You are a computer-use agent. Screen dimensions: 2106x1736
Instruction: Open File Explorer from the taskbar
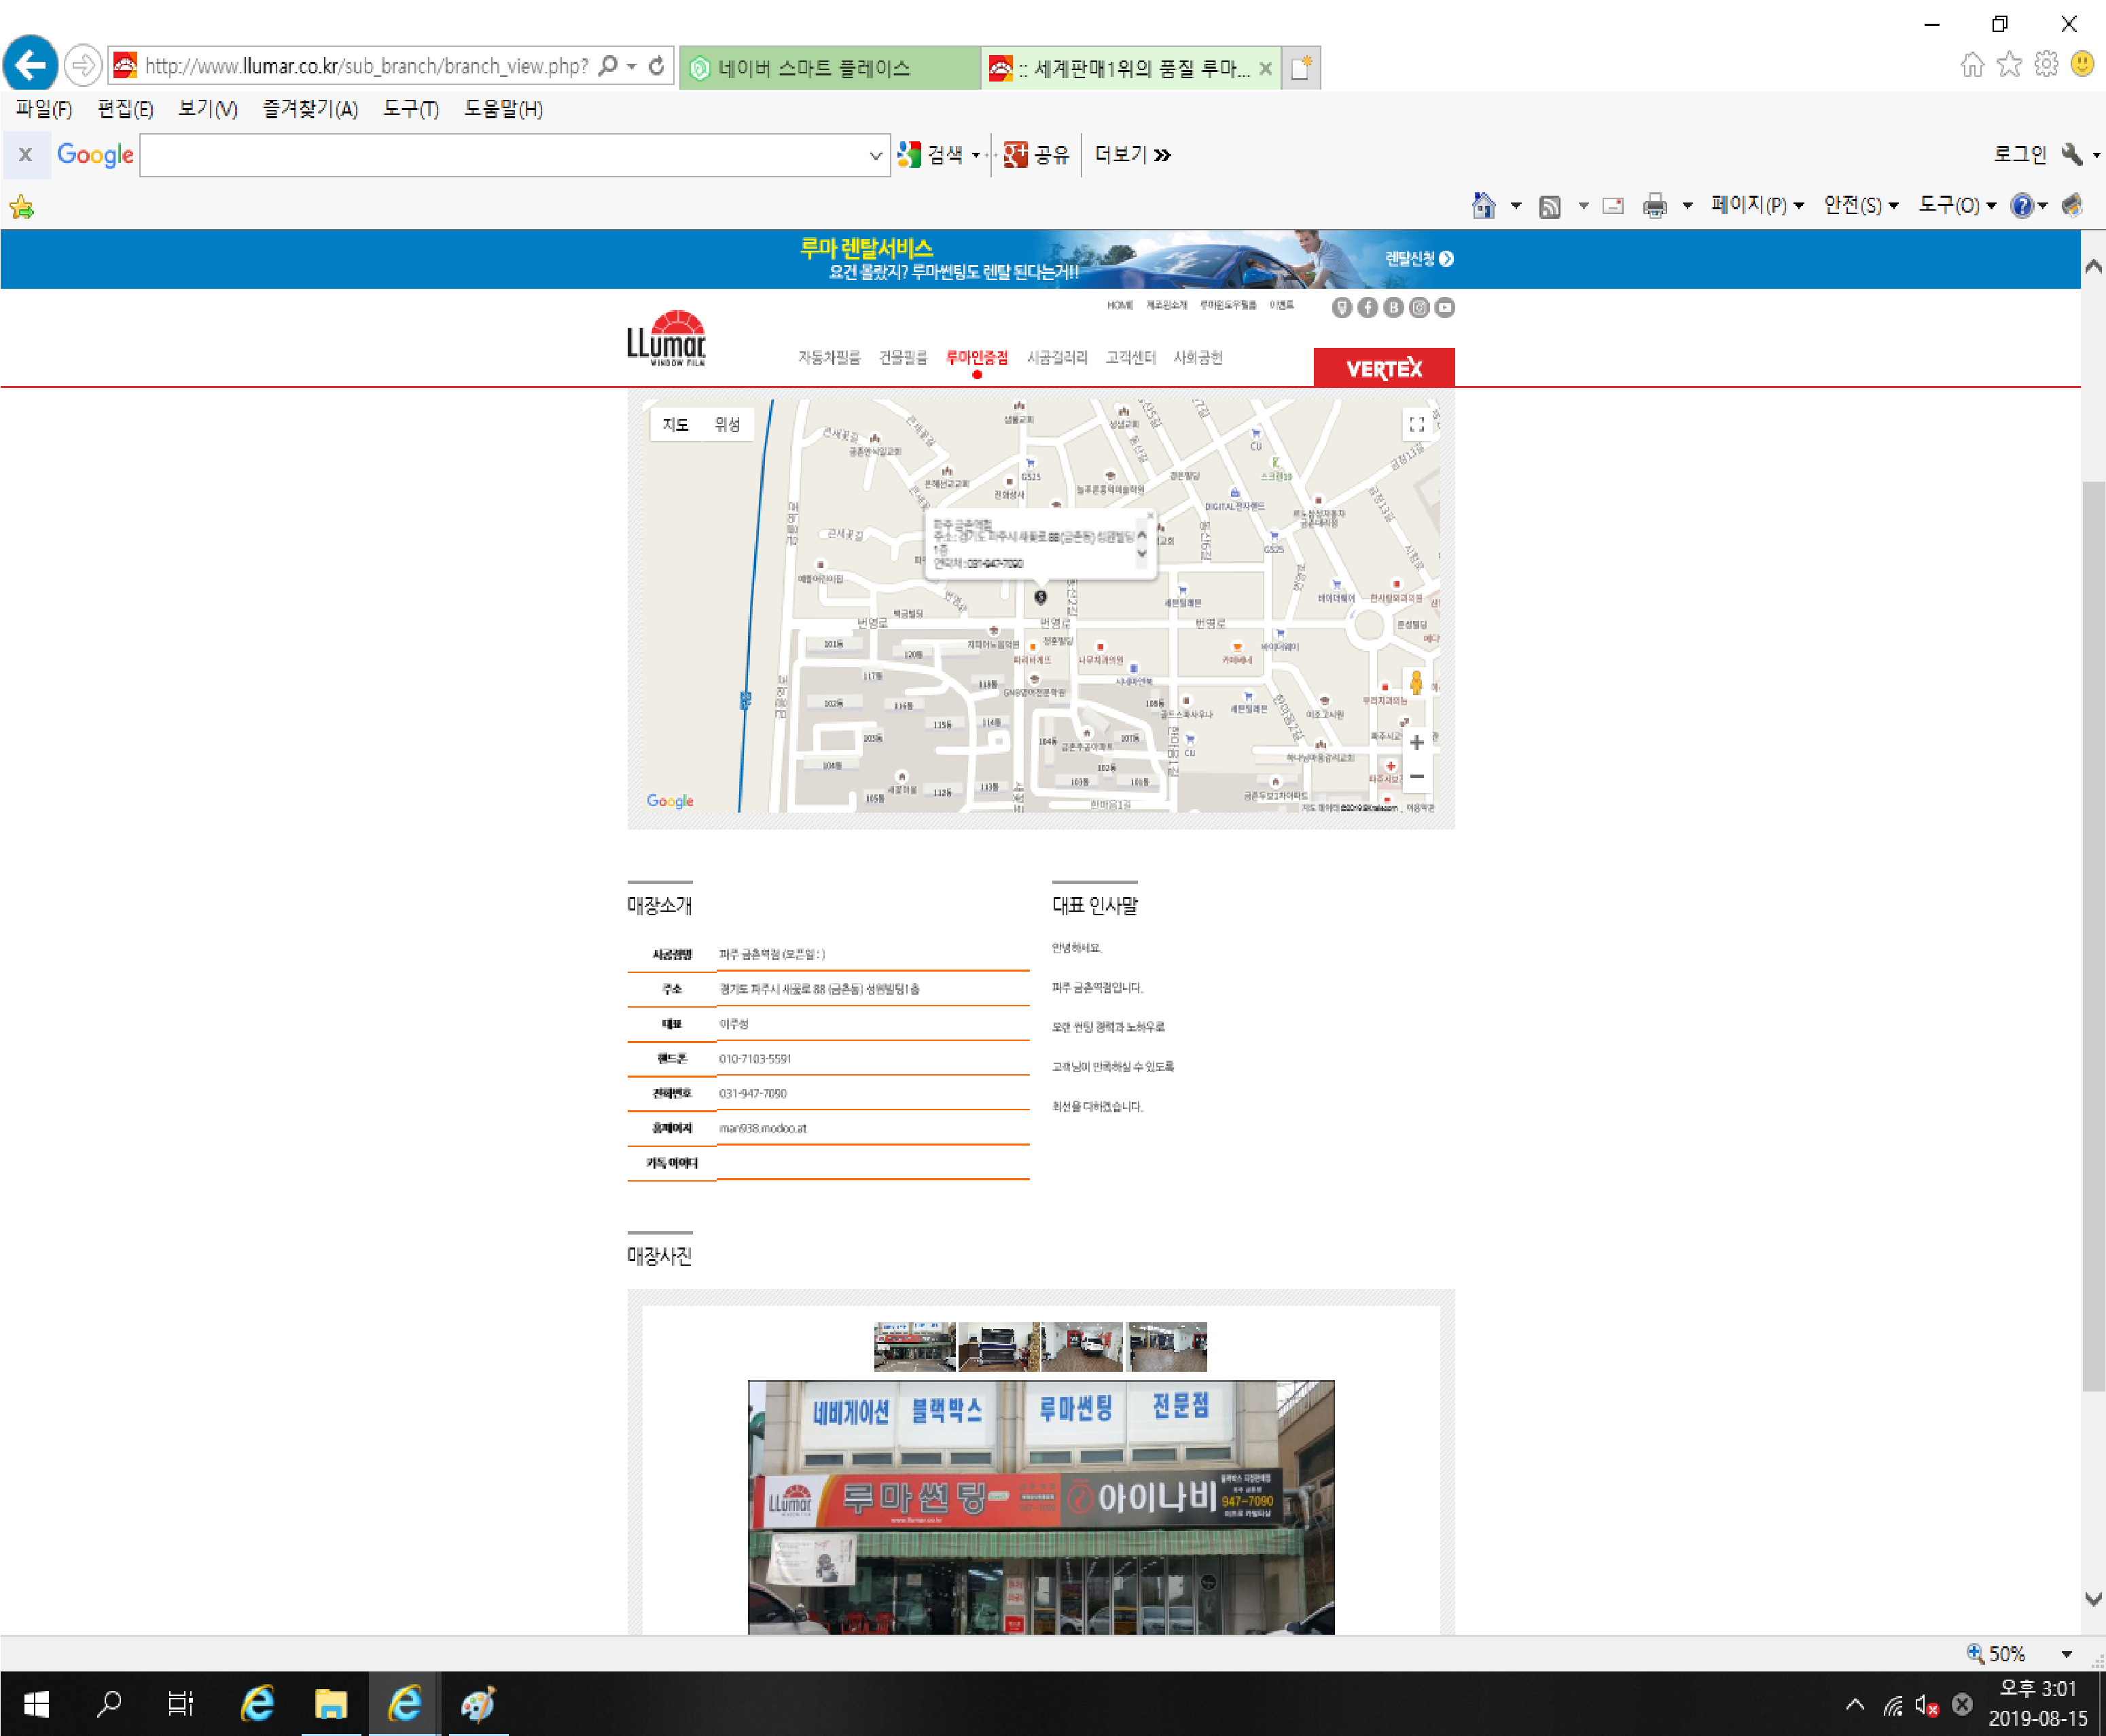pos(331,1703)
